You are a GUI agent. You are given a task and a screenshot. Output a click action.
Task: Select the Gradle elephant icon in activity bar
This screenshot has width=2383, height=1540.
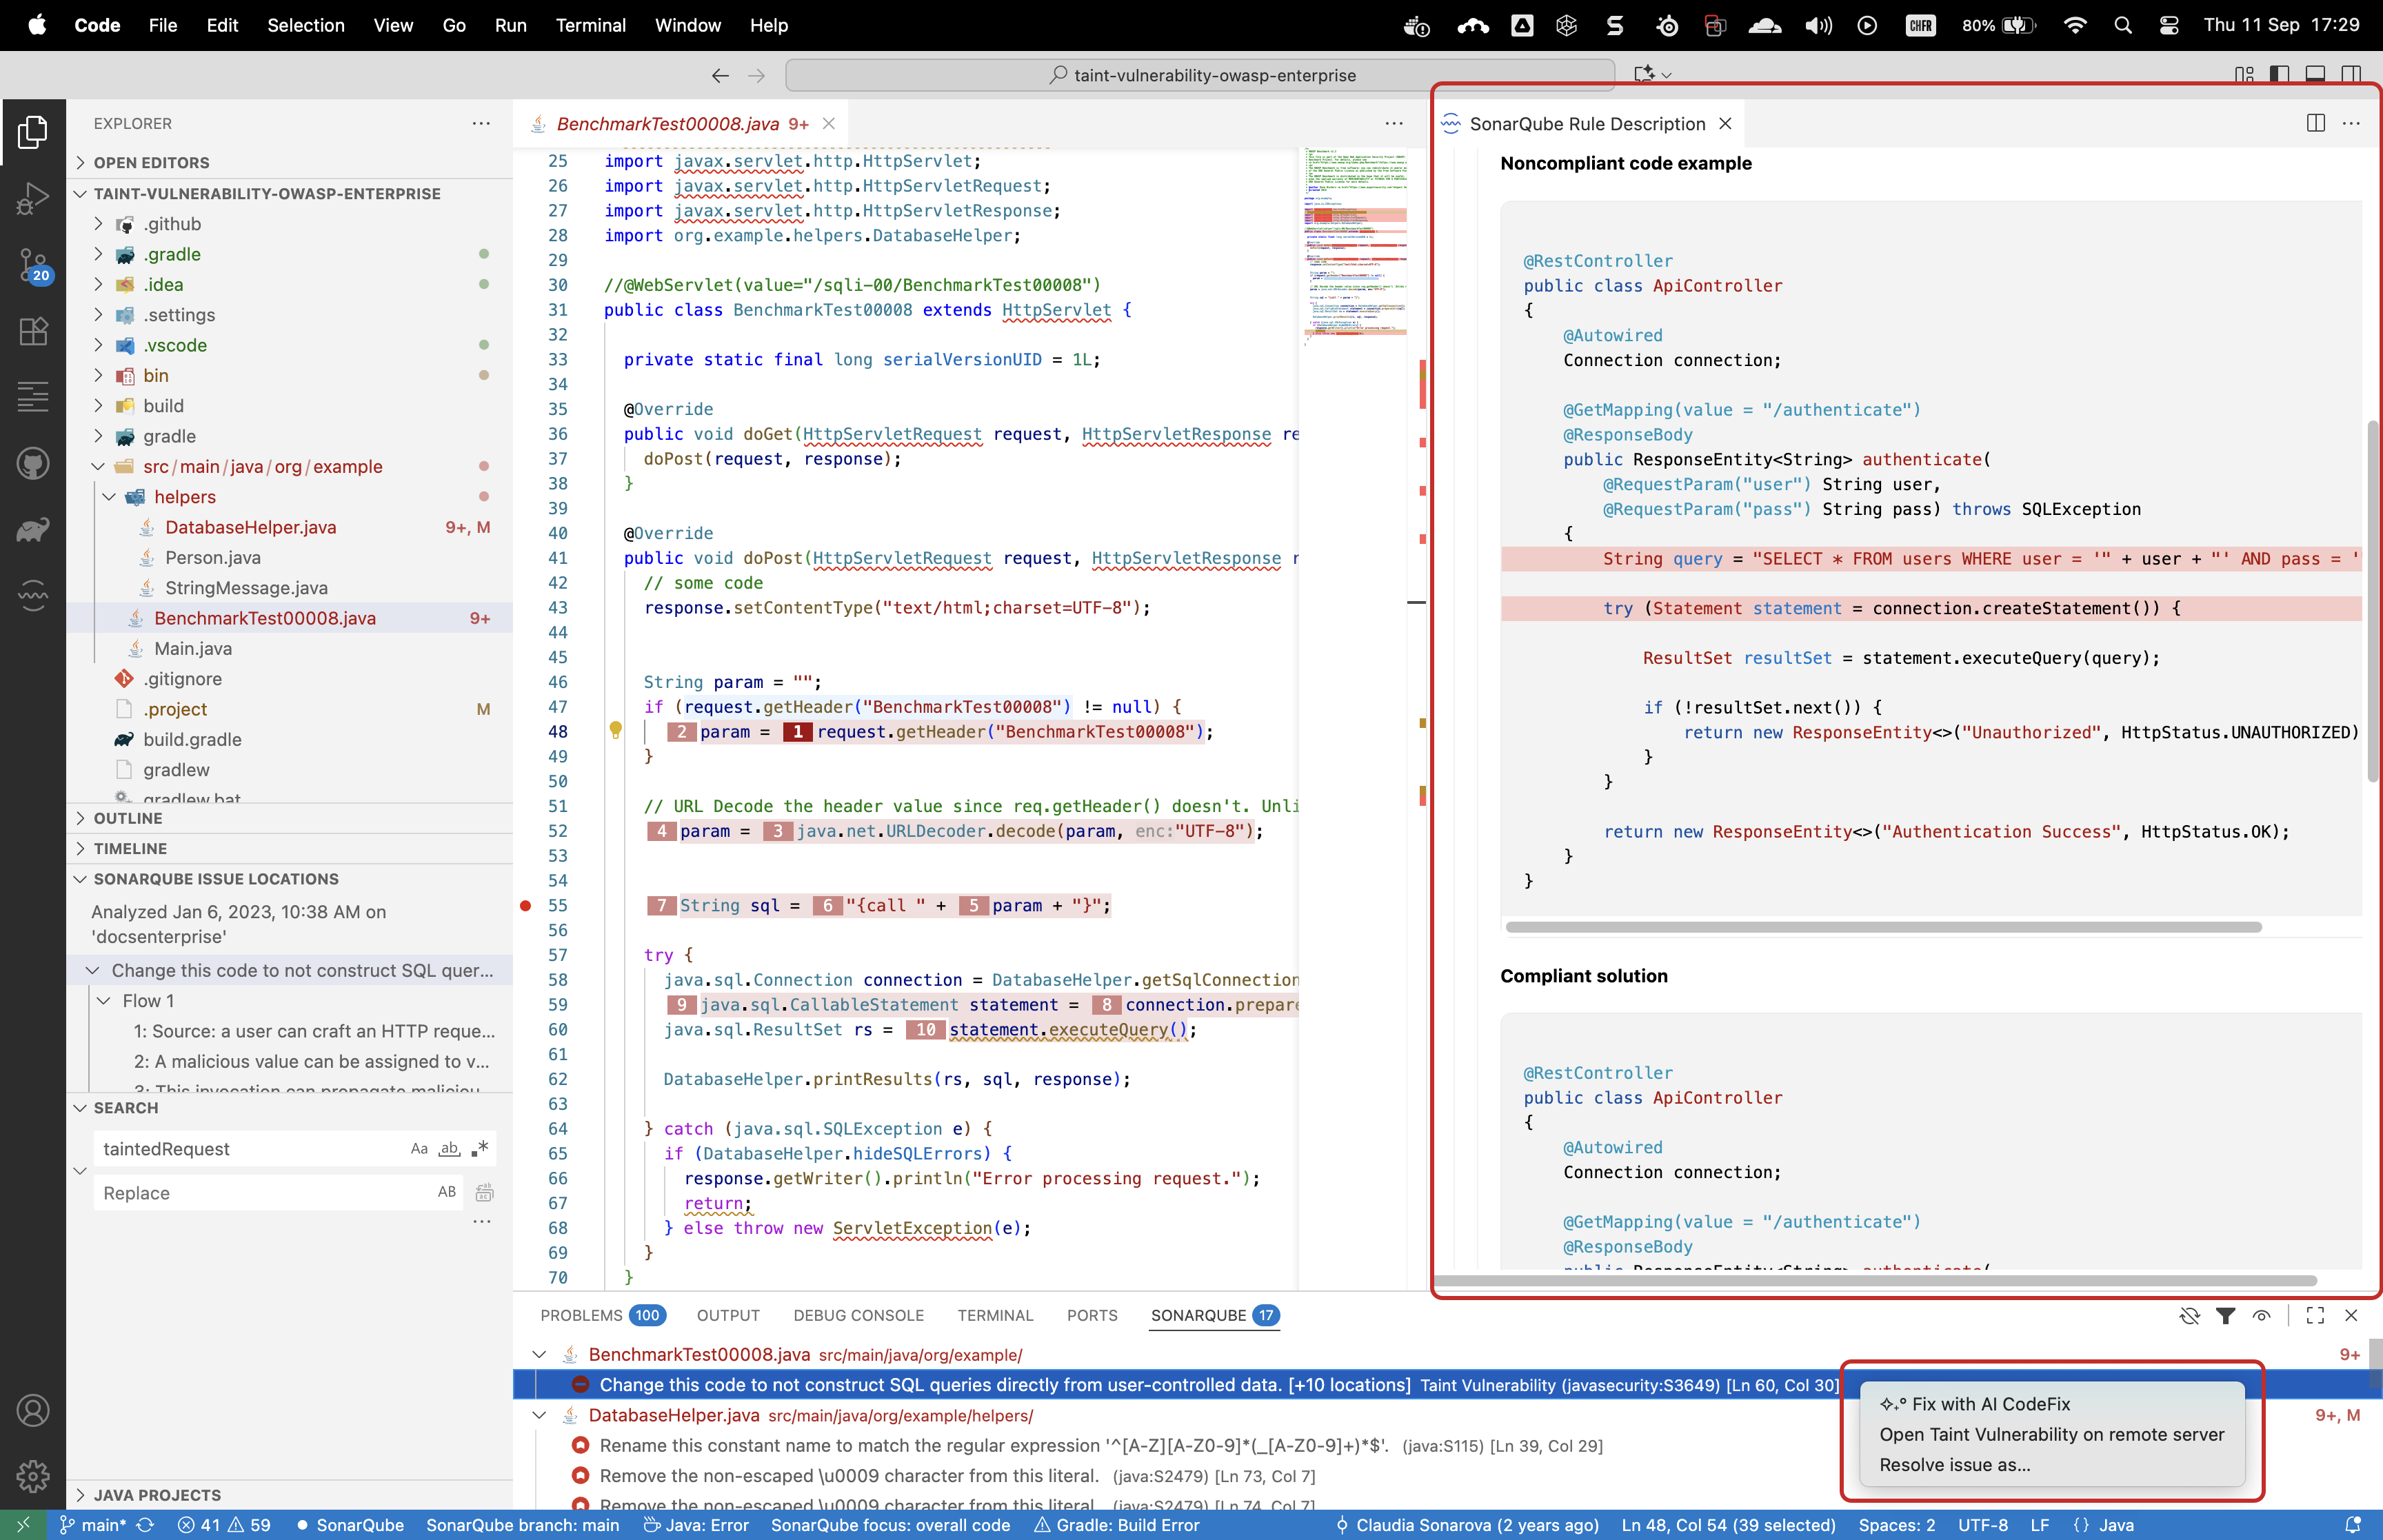click(x=32, y=530)
